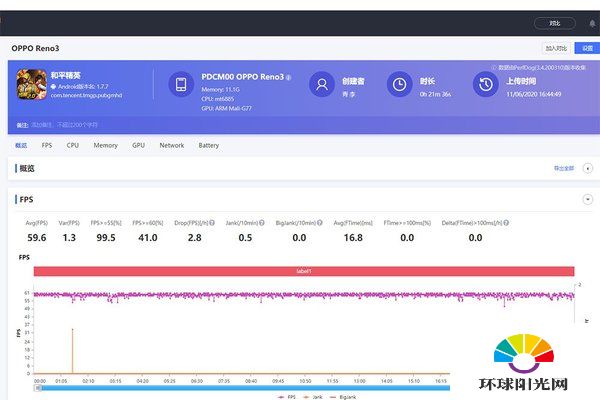Click the FPS>=55 value 99.5
The width and height of the screenshot is (600, 400).
106,238
